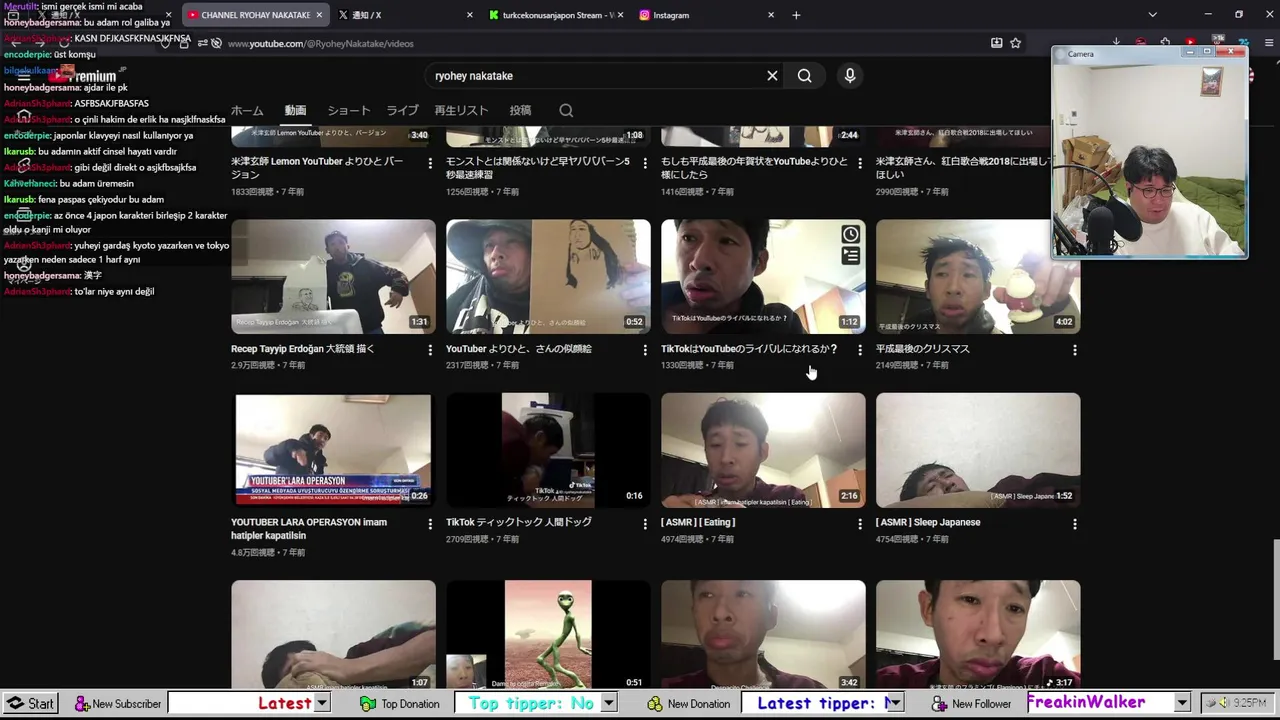Open options menu for YouTuber よりひと video
This screenshot has width=1280, height=720.
tap(645, 350)
